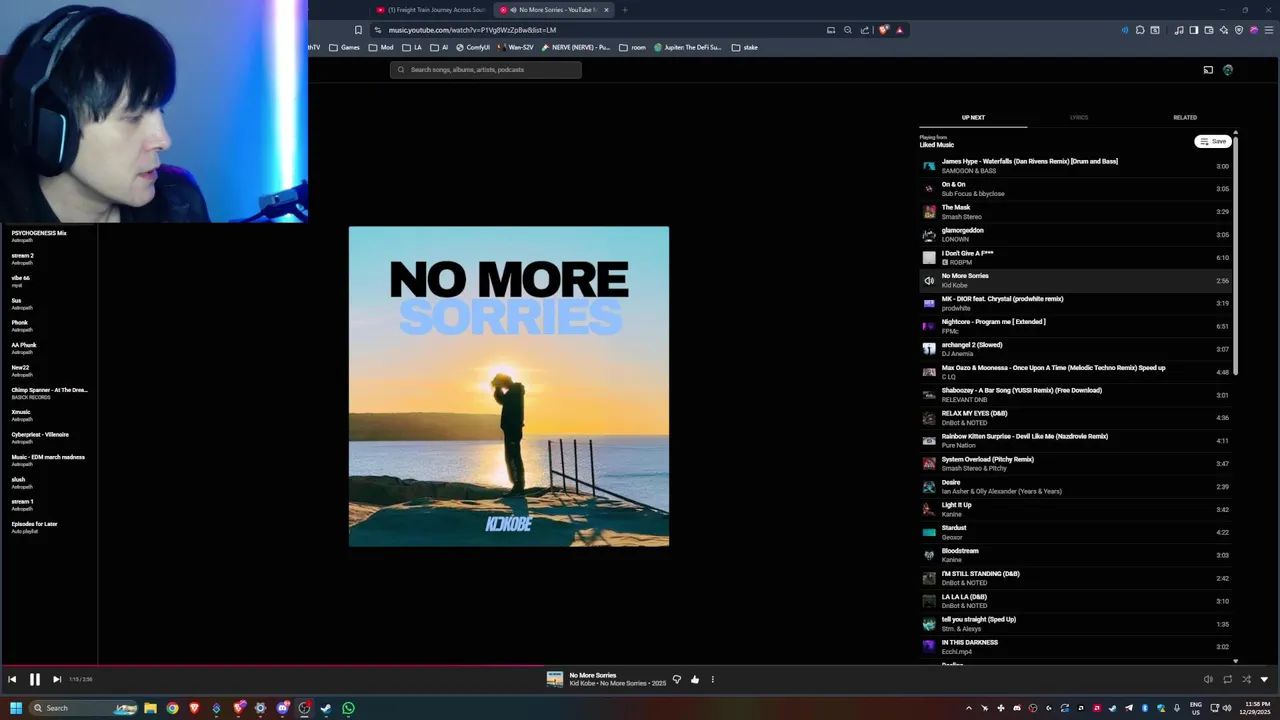
Task: Play RELAX MY EYES (D&B)
Action: pos(1075,417)
